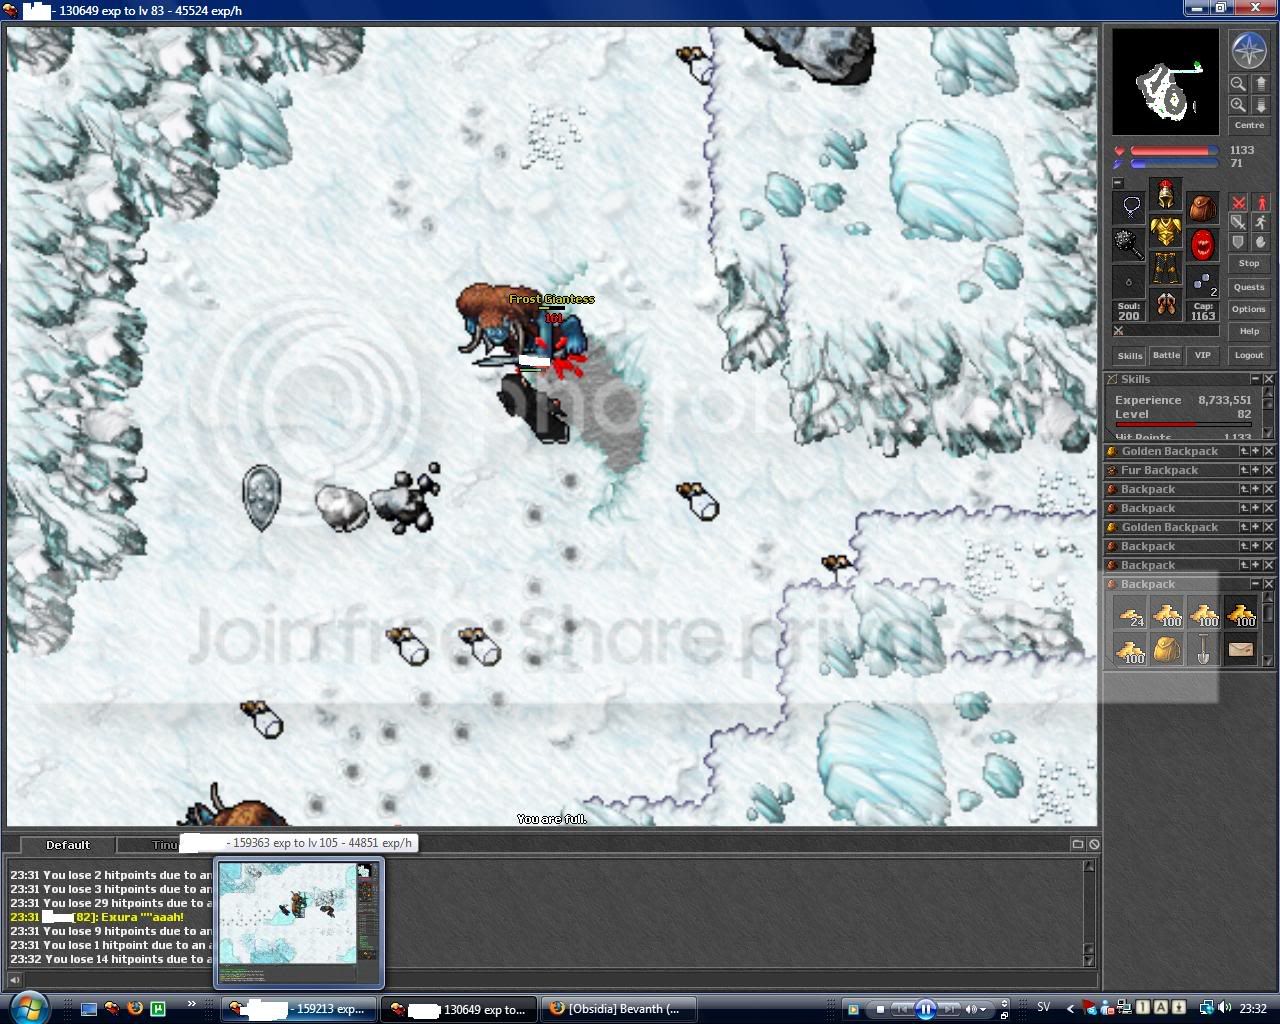The width and height of the screenshot is (1280, 1024).
Task: Click the speaker icon in chat input bar
Action: (15, 980)
